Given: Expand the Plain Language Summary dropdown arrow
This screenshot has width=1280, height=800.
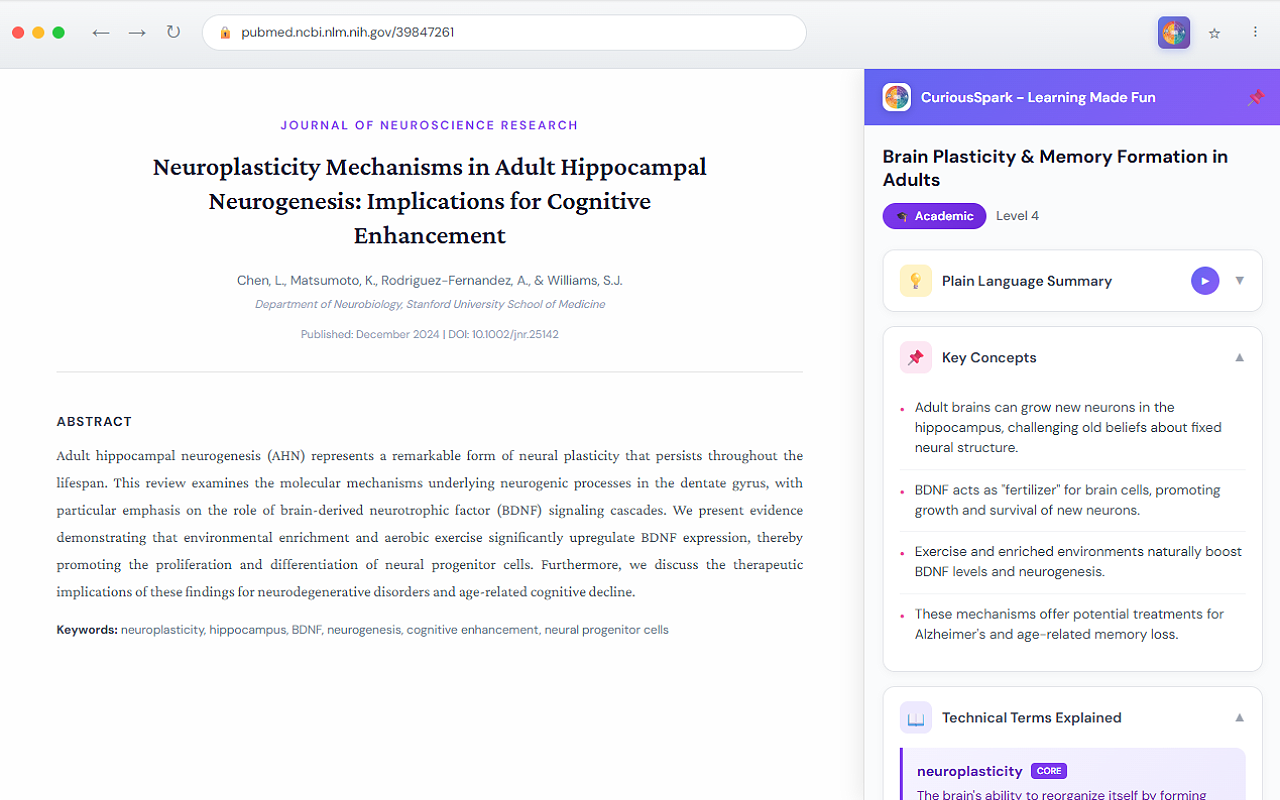Looking at the screenshot, I should coord(1239,281).
